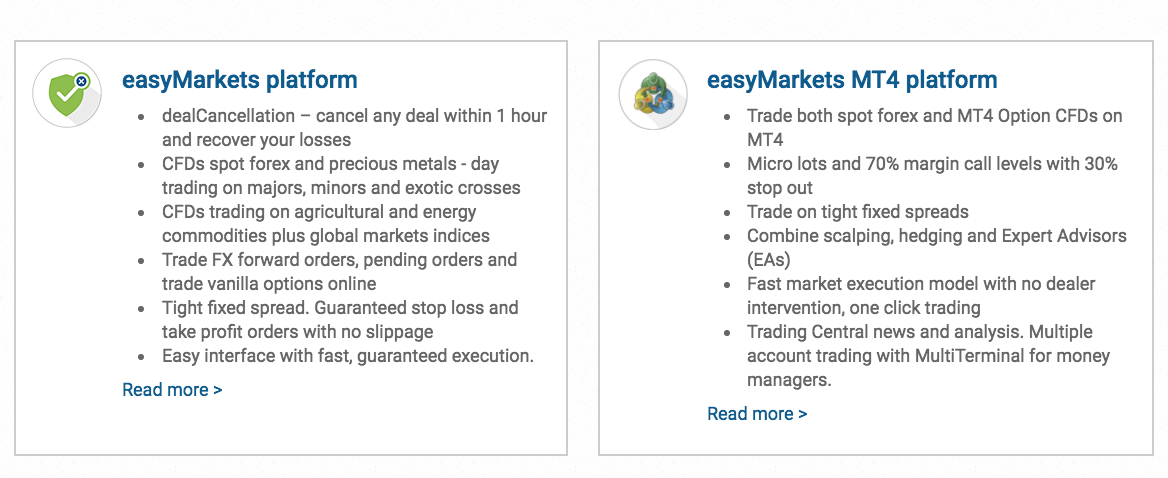1168x478 pixels.
Task: Click the small blue badge on shield icon
Action: tap(81, 81)
